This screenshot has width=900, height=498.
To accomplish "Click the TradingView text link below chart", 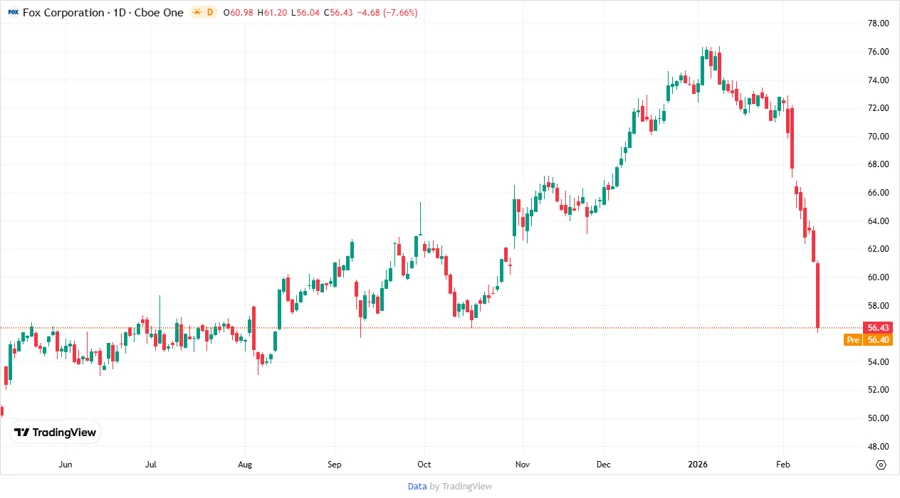I will point(467,486).
